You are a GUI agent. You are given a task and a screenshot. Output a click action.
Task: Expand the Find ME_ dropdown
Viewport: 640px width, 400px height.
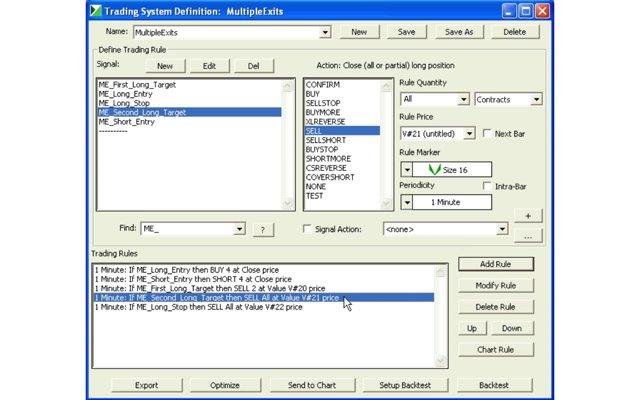click(240, 229)
